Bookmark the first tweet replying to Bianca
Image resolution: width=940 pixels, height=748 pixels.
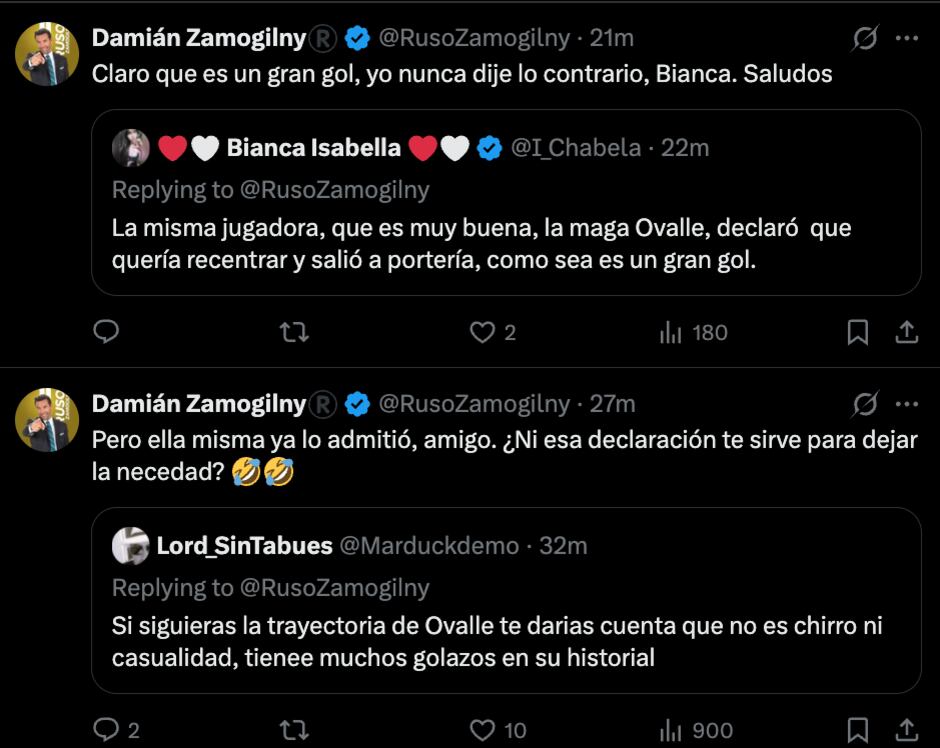[x=857, y=332]
